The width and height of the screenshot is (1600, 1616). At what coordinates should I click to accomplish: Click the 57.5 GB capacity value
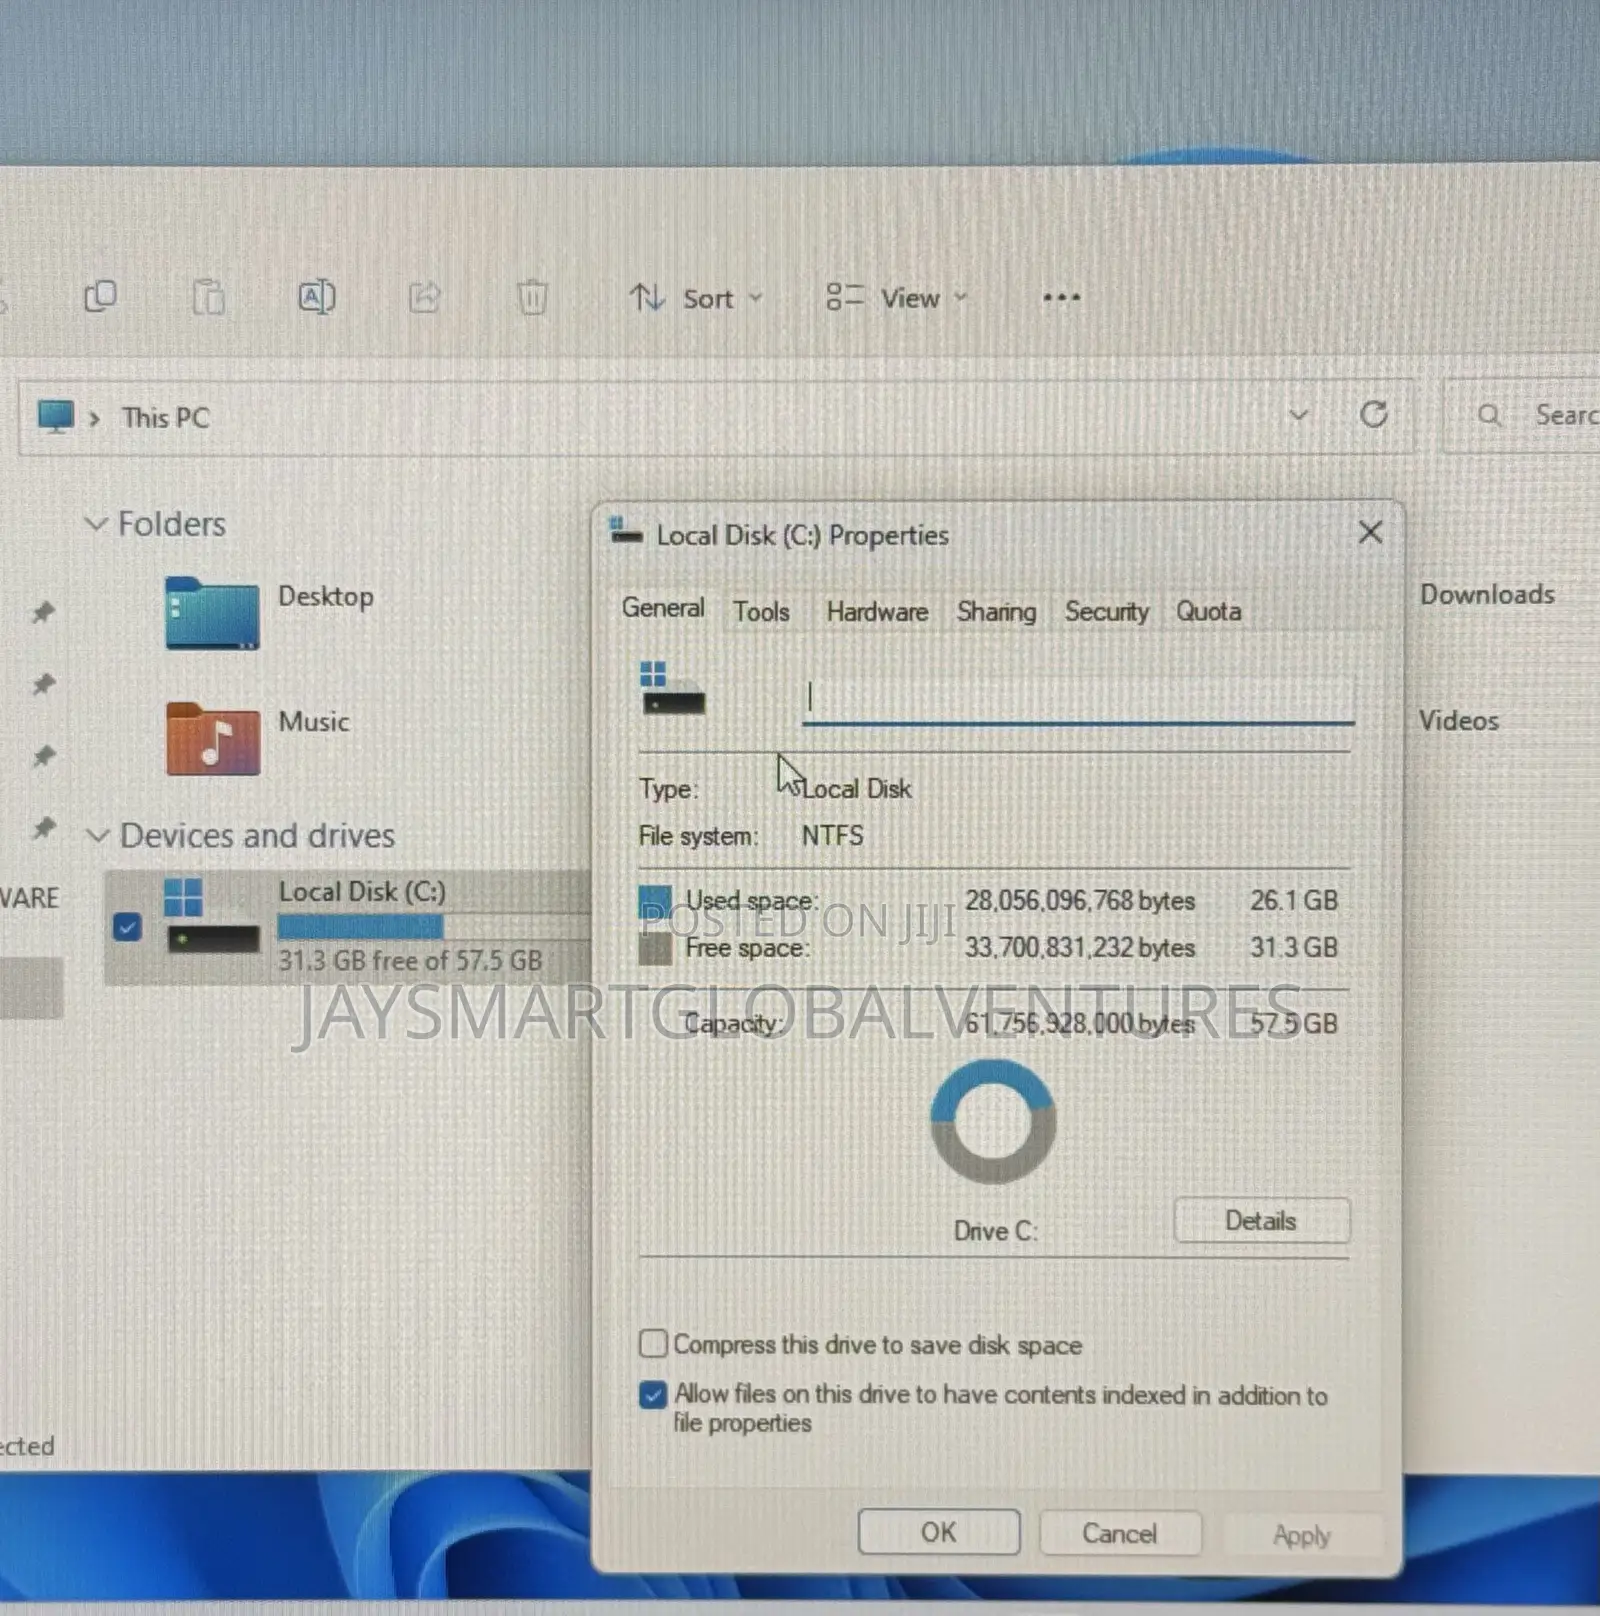(x=1294, y=1023)
